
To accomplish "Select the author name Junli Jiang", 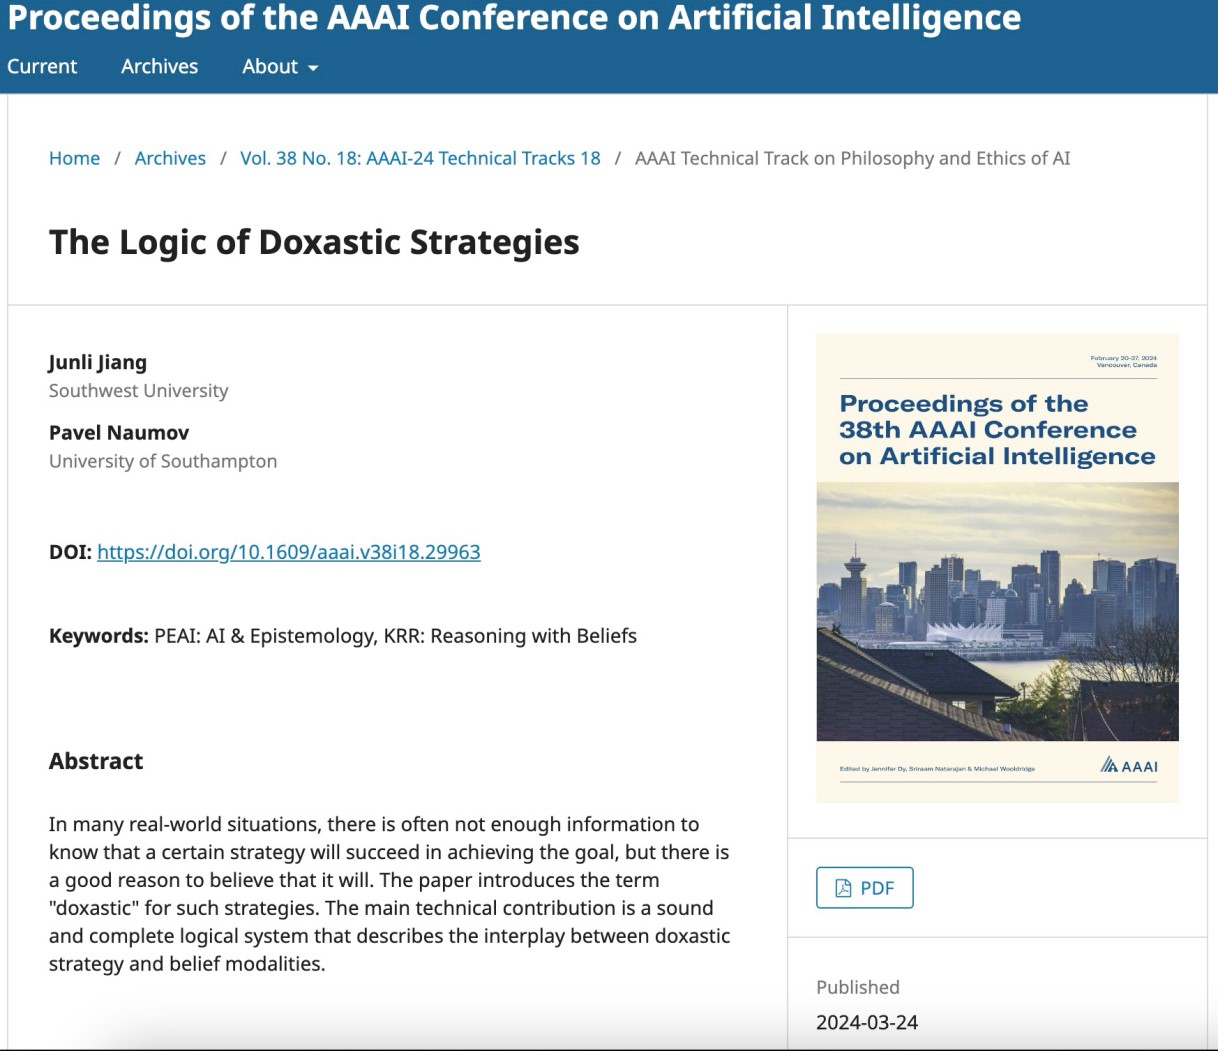I will click(98, 362).
